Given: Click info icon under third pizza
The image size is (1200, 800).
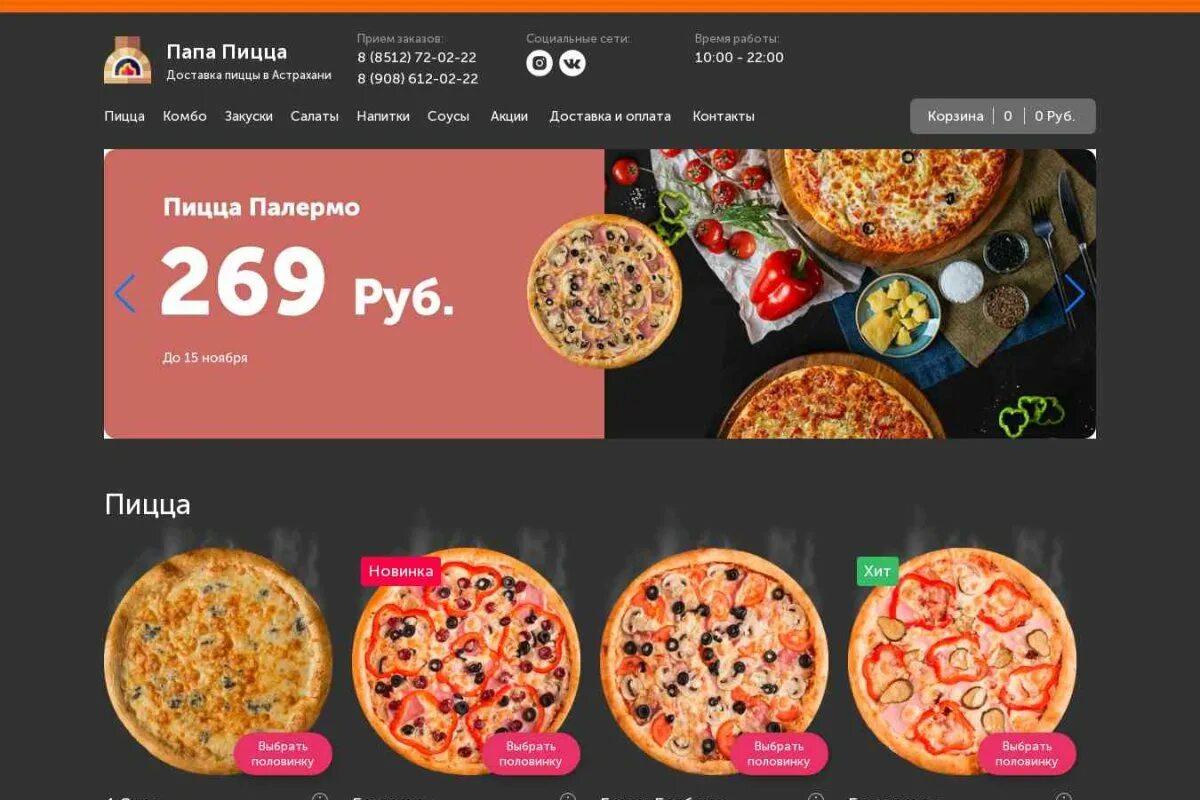Looking at the screenshot, I should [816, 798].
